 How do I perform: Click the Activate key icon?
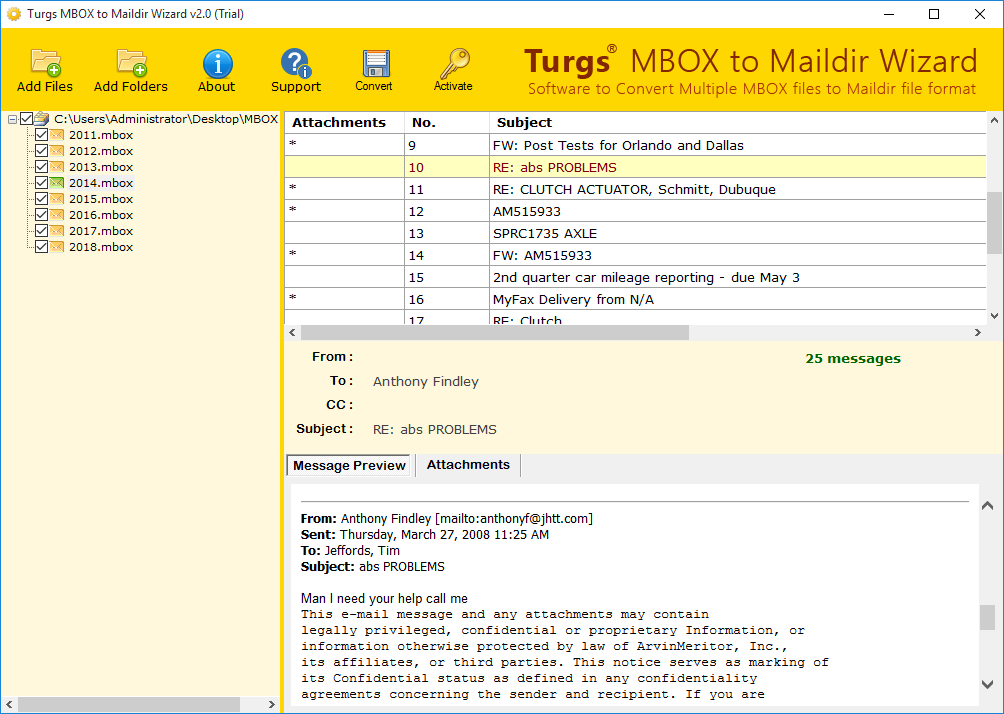tap(453, 63)
